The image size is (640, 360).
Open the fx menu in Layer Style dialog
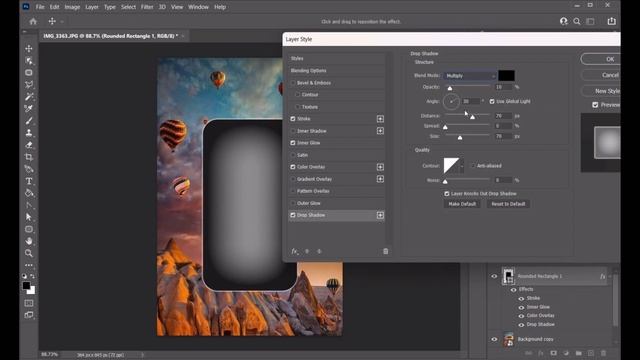[x=294, y=251]
